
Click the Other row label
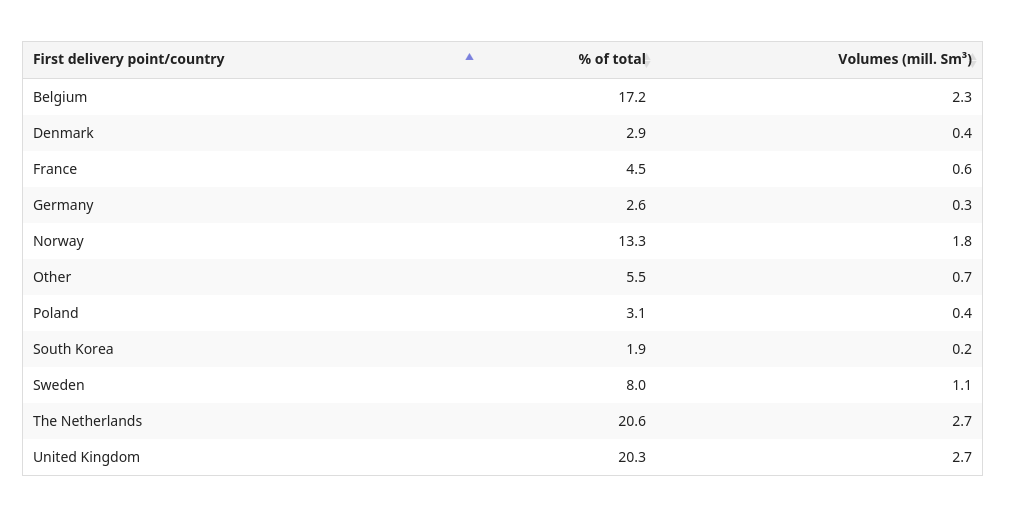52,277
